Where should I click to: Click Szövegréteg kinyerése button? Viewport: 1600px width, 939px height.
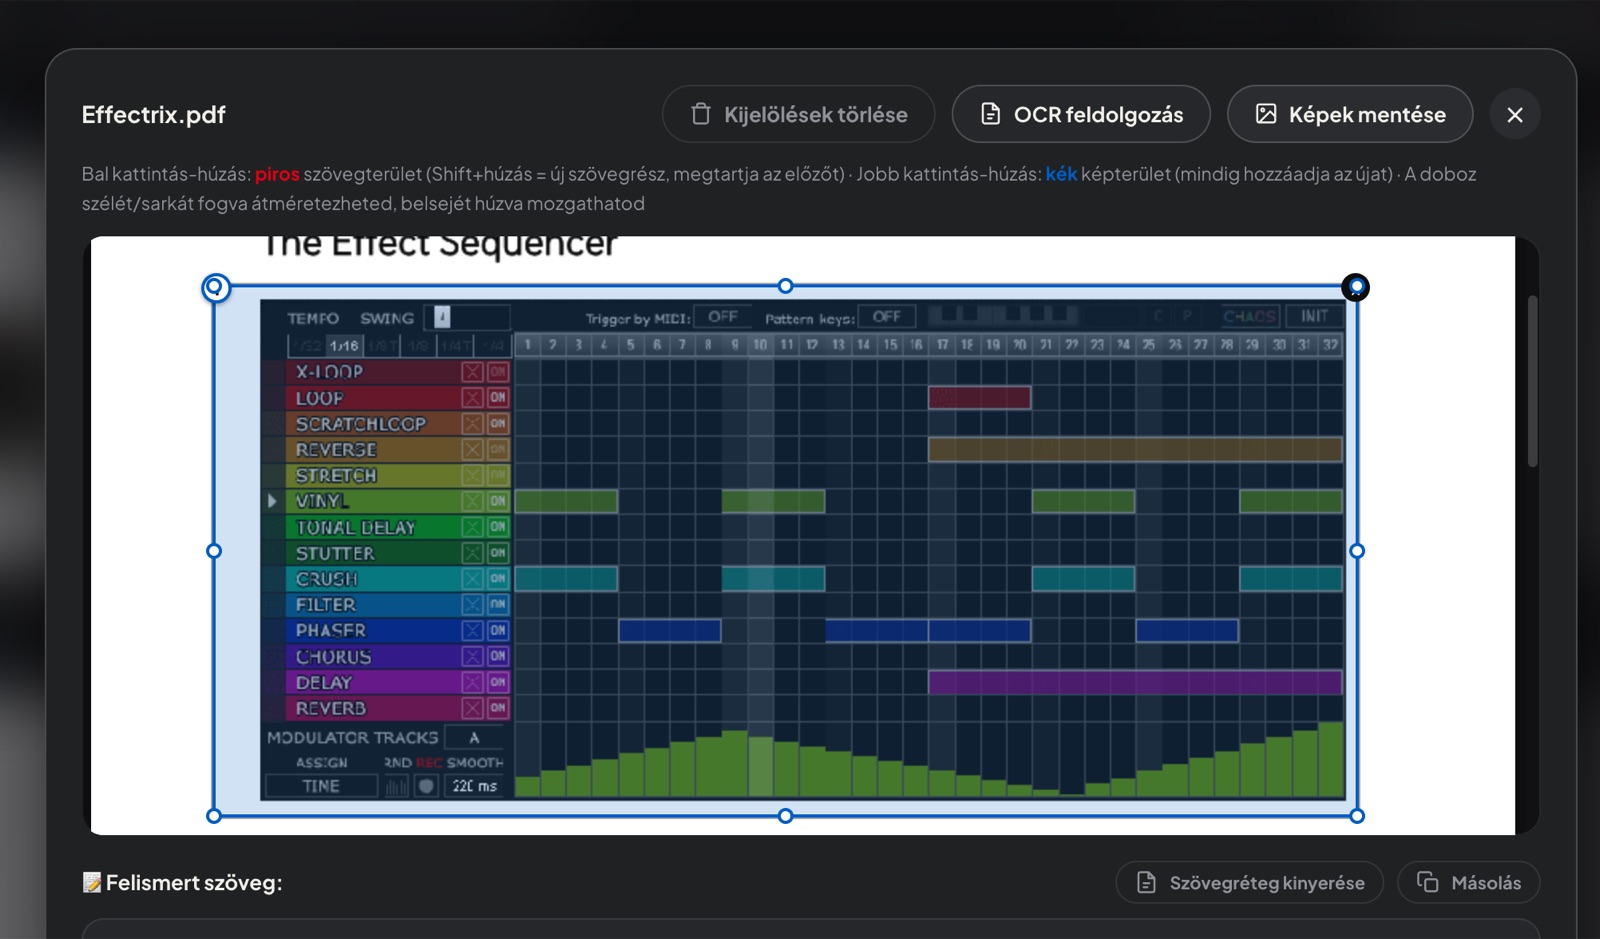(1250, 882)
